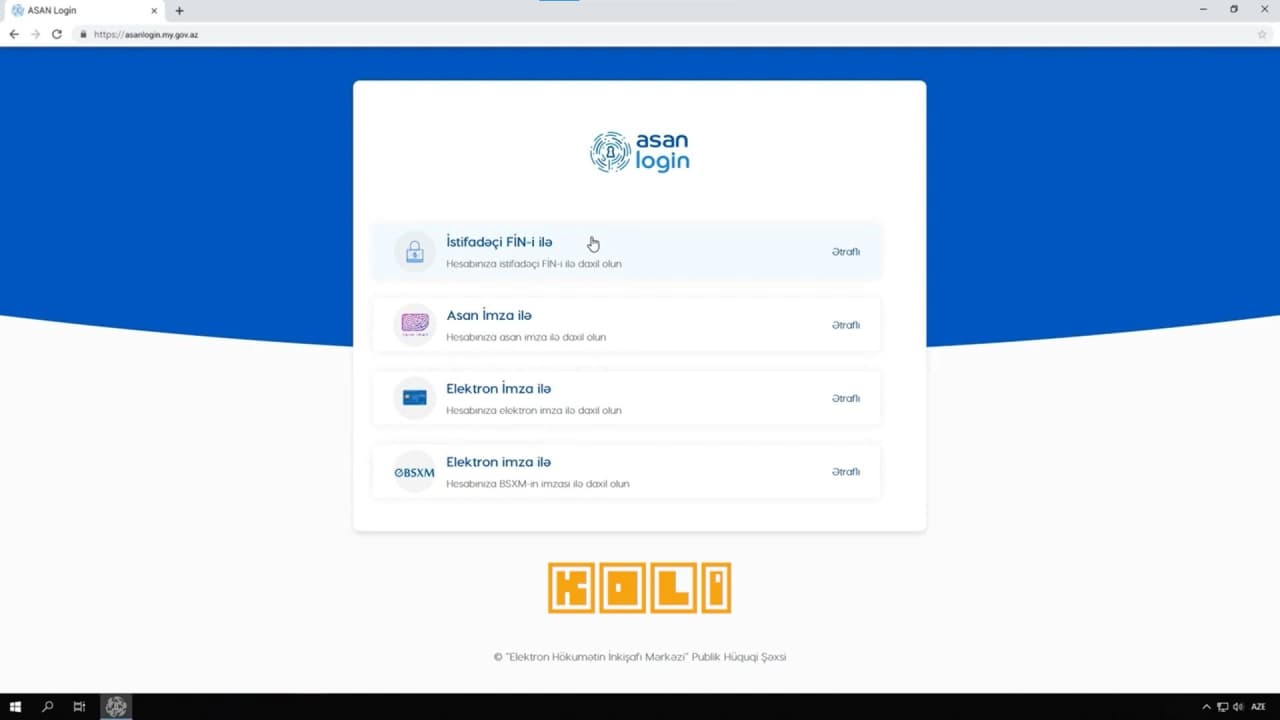
Task: Click the electronic card icon for Elektron İmza
Action: click(415, 398)
